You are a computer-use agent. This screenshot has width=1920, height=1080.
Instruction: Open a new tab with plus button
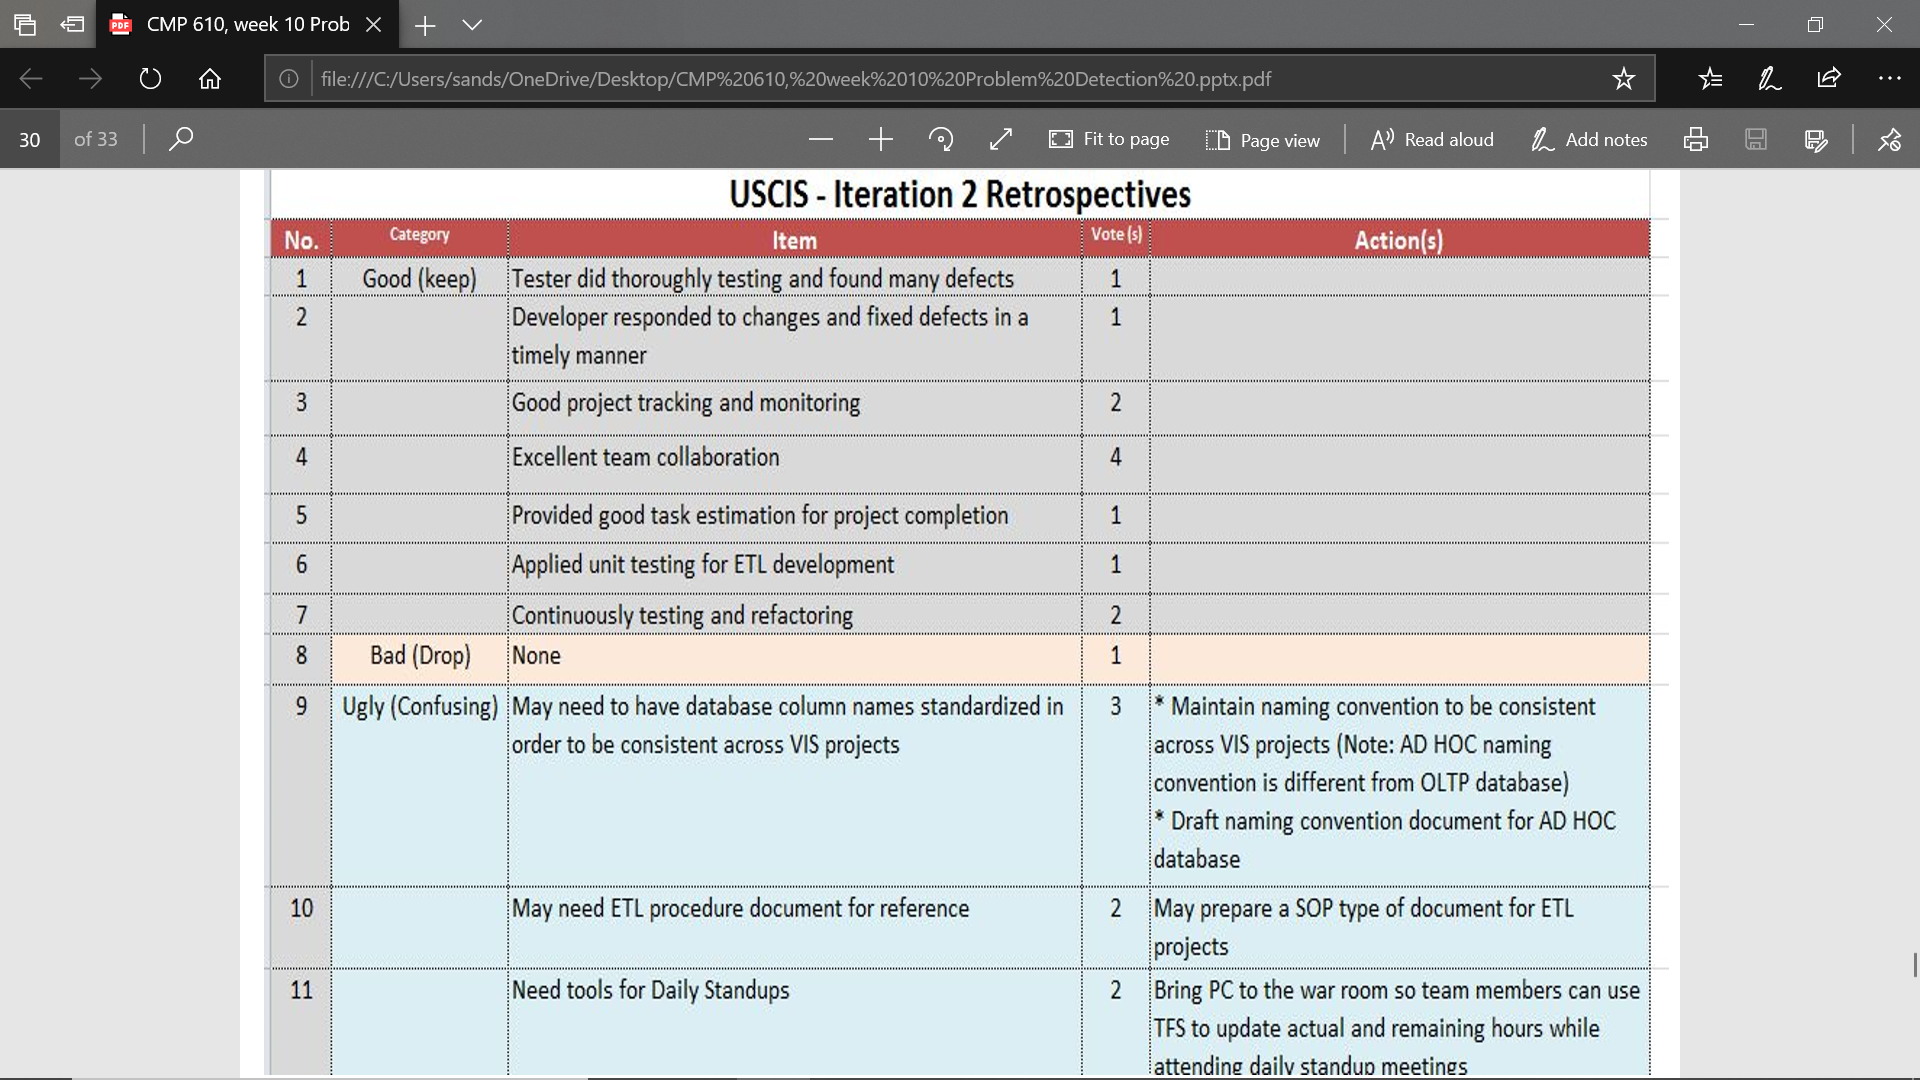pos(425,25)
